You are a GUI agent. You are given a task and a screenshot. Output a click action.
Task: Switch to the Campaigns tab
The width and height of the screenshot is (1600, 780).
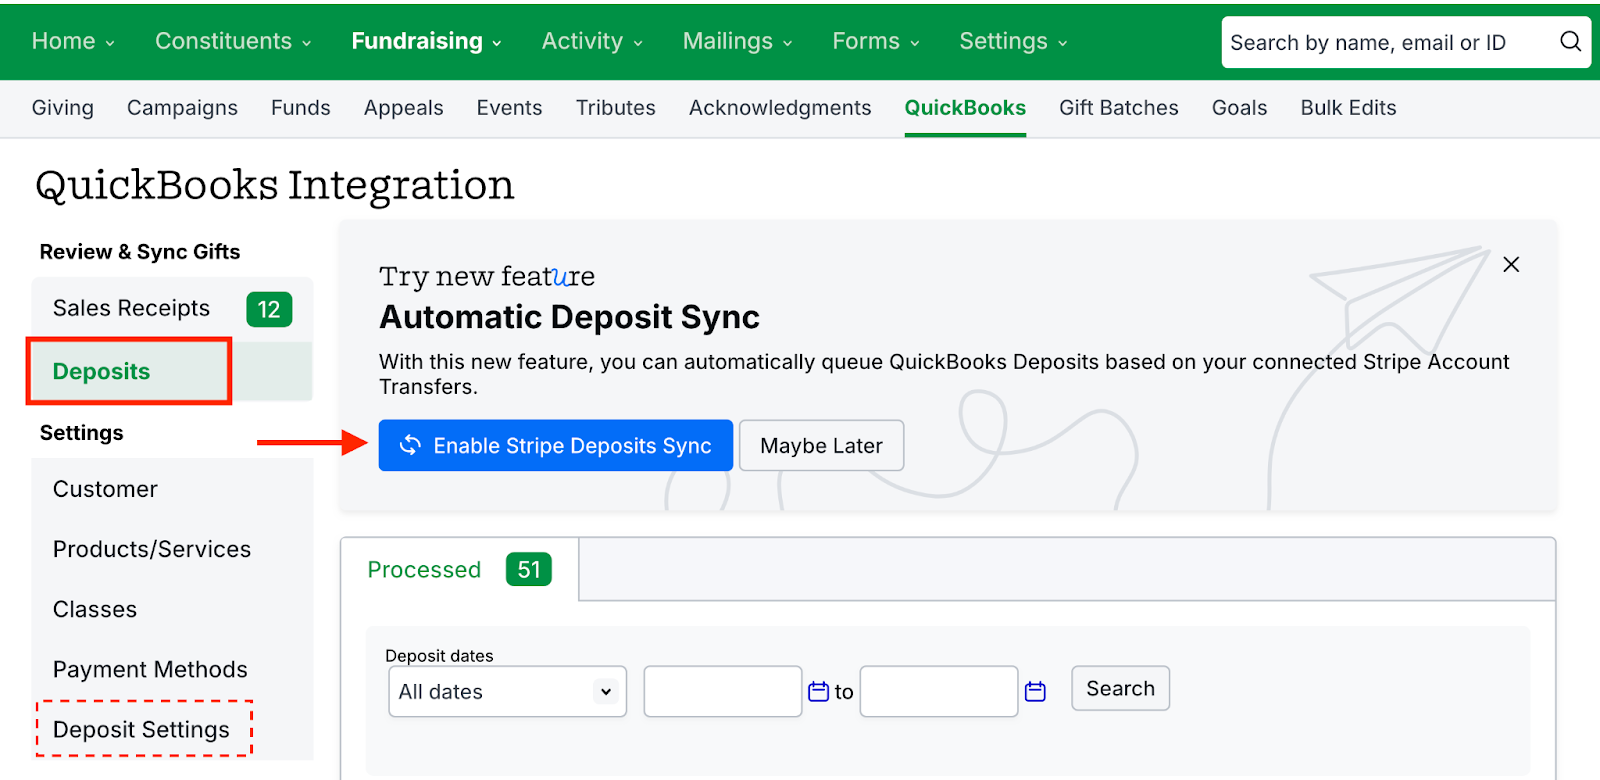(182, 108)
